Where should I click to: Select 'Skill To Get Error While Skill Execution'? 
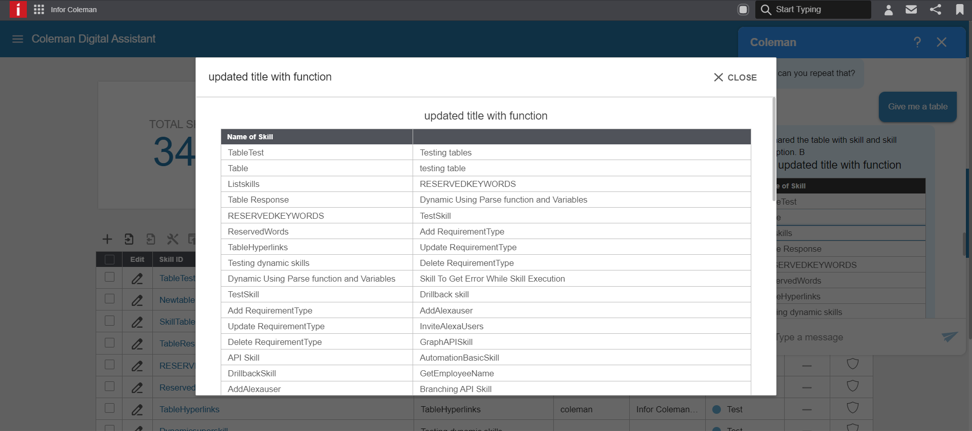tap(581, 278)
